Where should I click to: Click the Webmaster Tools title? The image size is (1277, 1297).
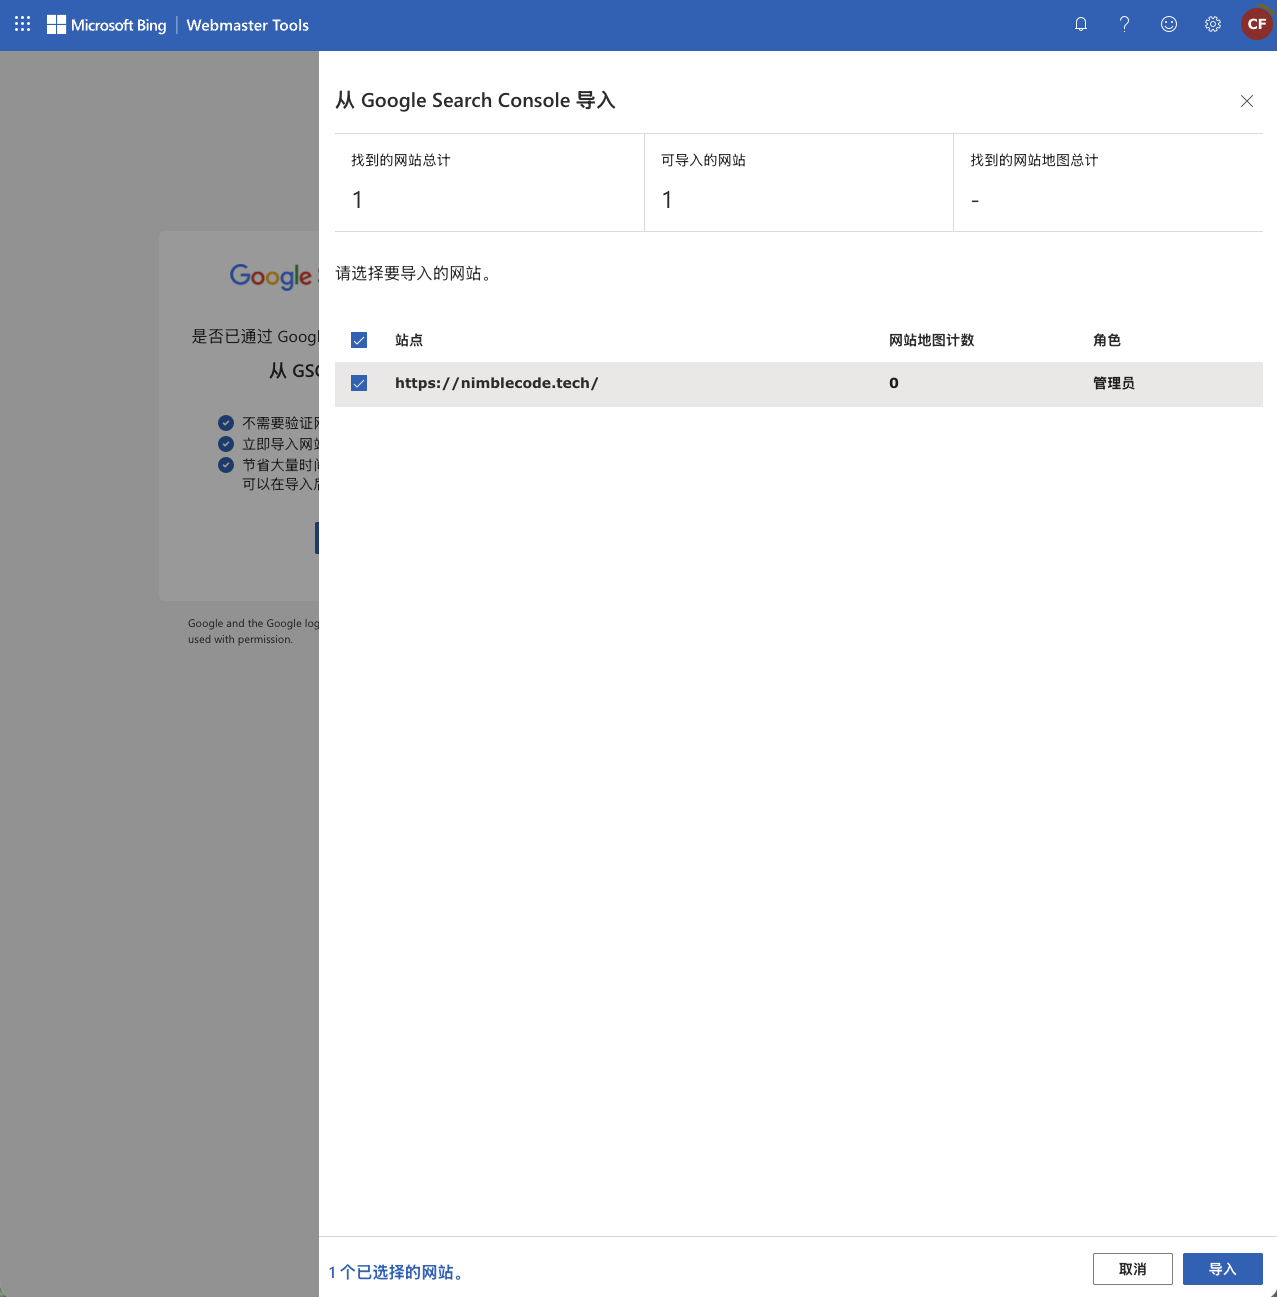[247, 25]
